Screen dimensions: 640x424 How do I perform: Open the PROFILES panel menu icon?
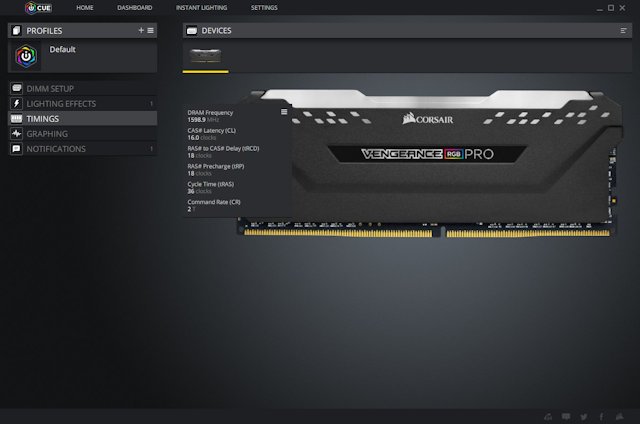[151, 30]
